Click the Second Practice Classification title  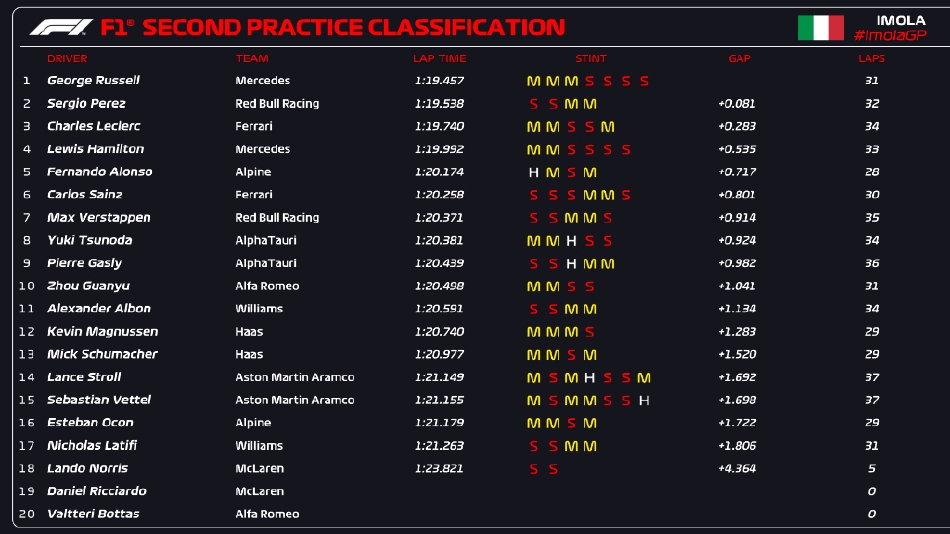pos(353,27)
